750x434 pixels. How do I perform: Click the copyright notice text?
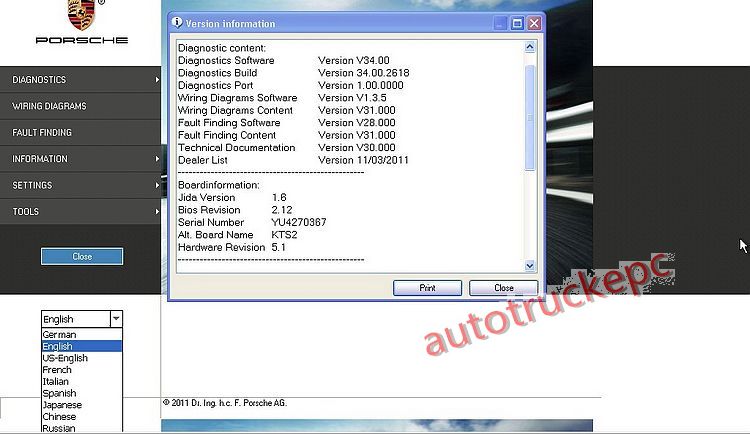pyautogui.click(x=225, y=403)
